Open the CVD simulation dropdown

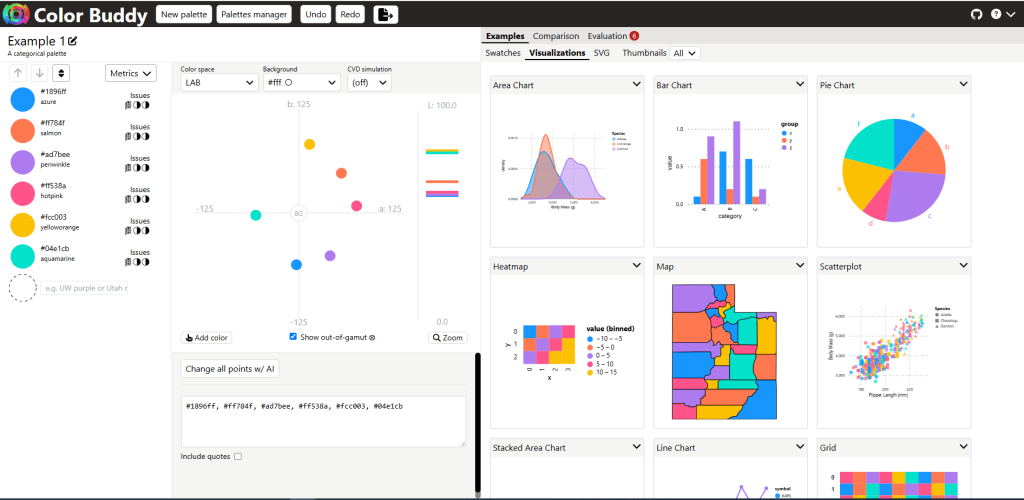click(368, 82)
